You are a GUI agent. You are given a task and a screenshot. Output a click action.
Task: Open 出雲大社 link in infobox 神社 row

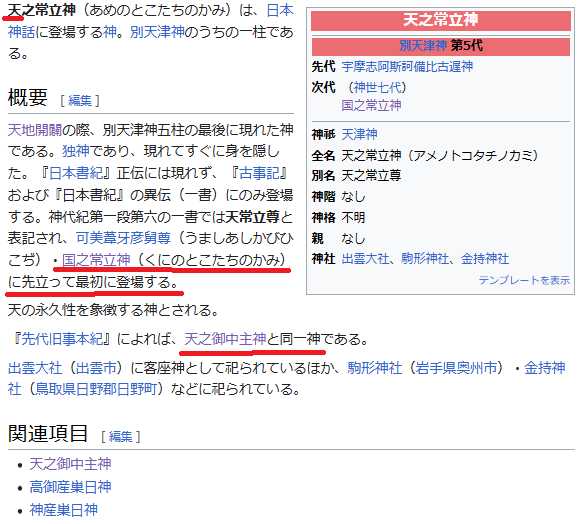click(x=365, y=259)
